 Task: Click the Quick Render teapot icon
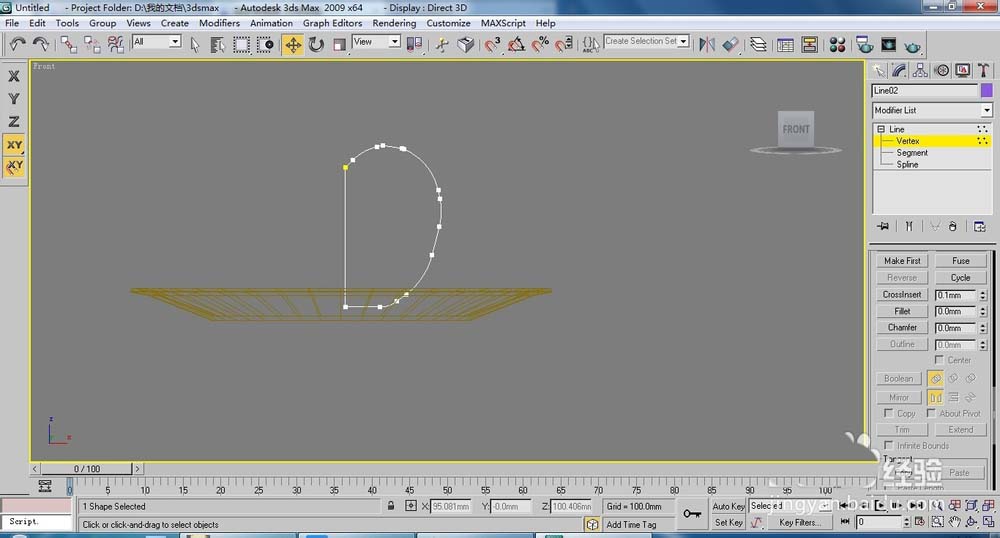(x=913, y=46)
